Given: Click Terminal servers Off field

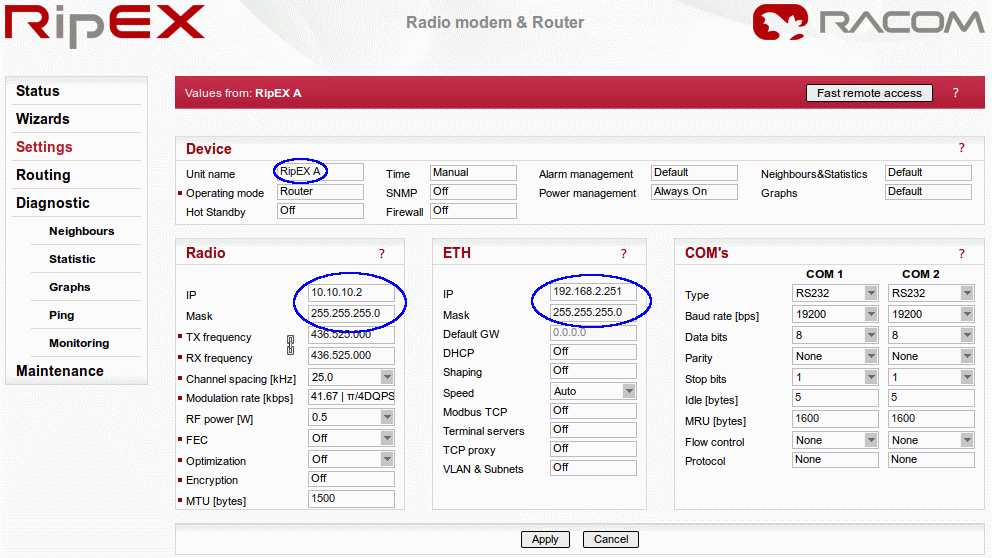Looking at the screenshot, I should tap(593, 430).
